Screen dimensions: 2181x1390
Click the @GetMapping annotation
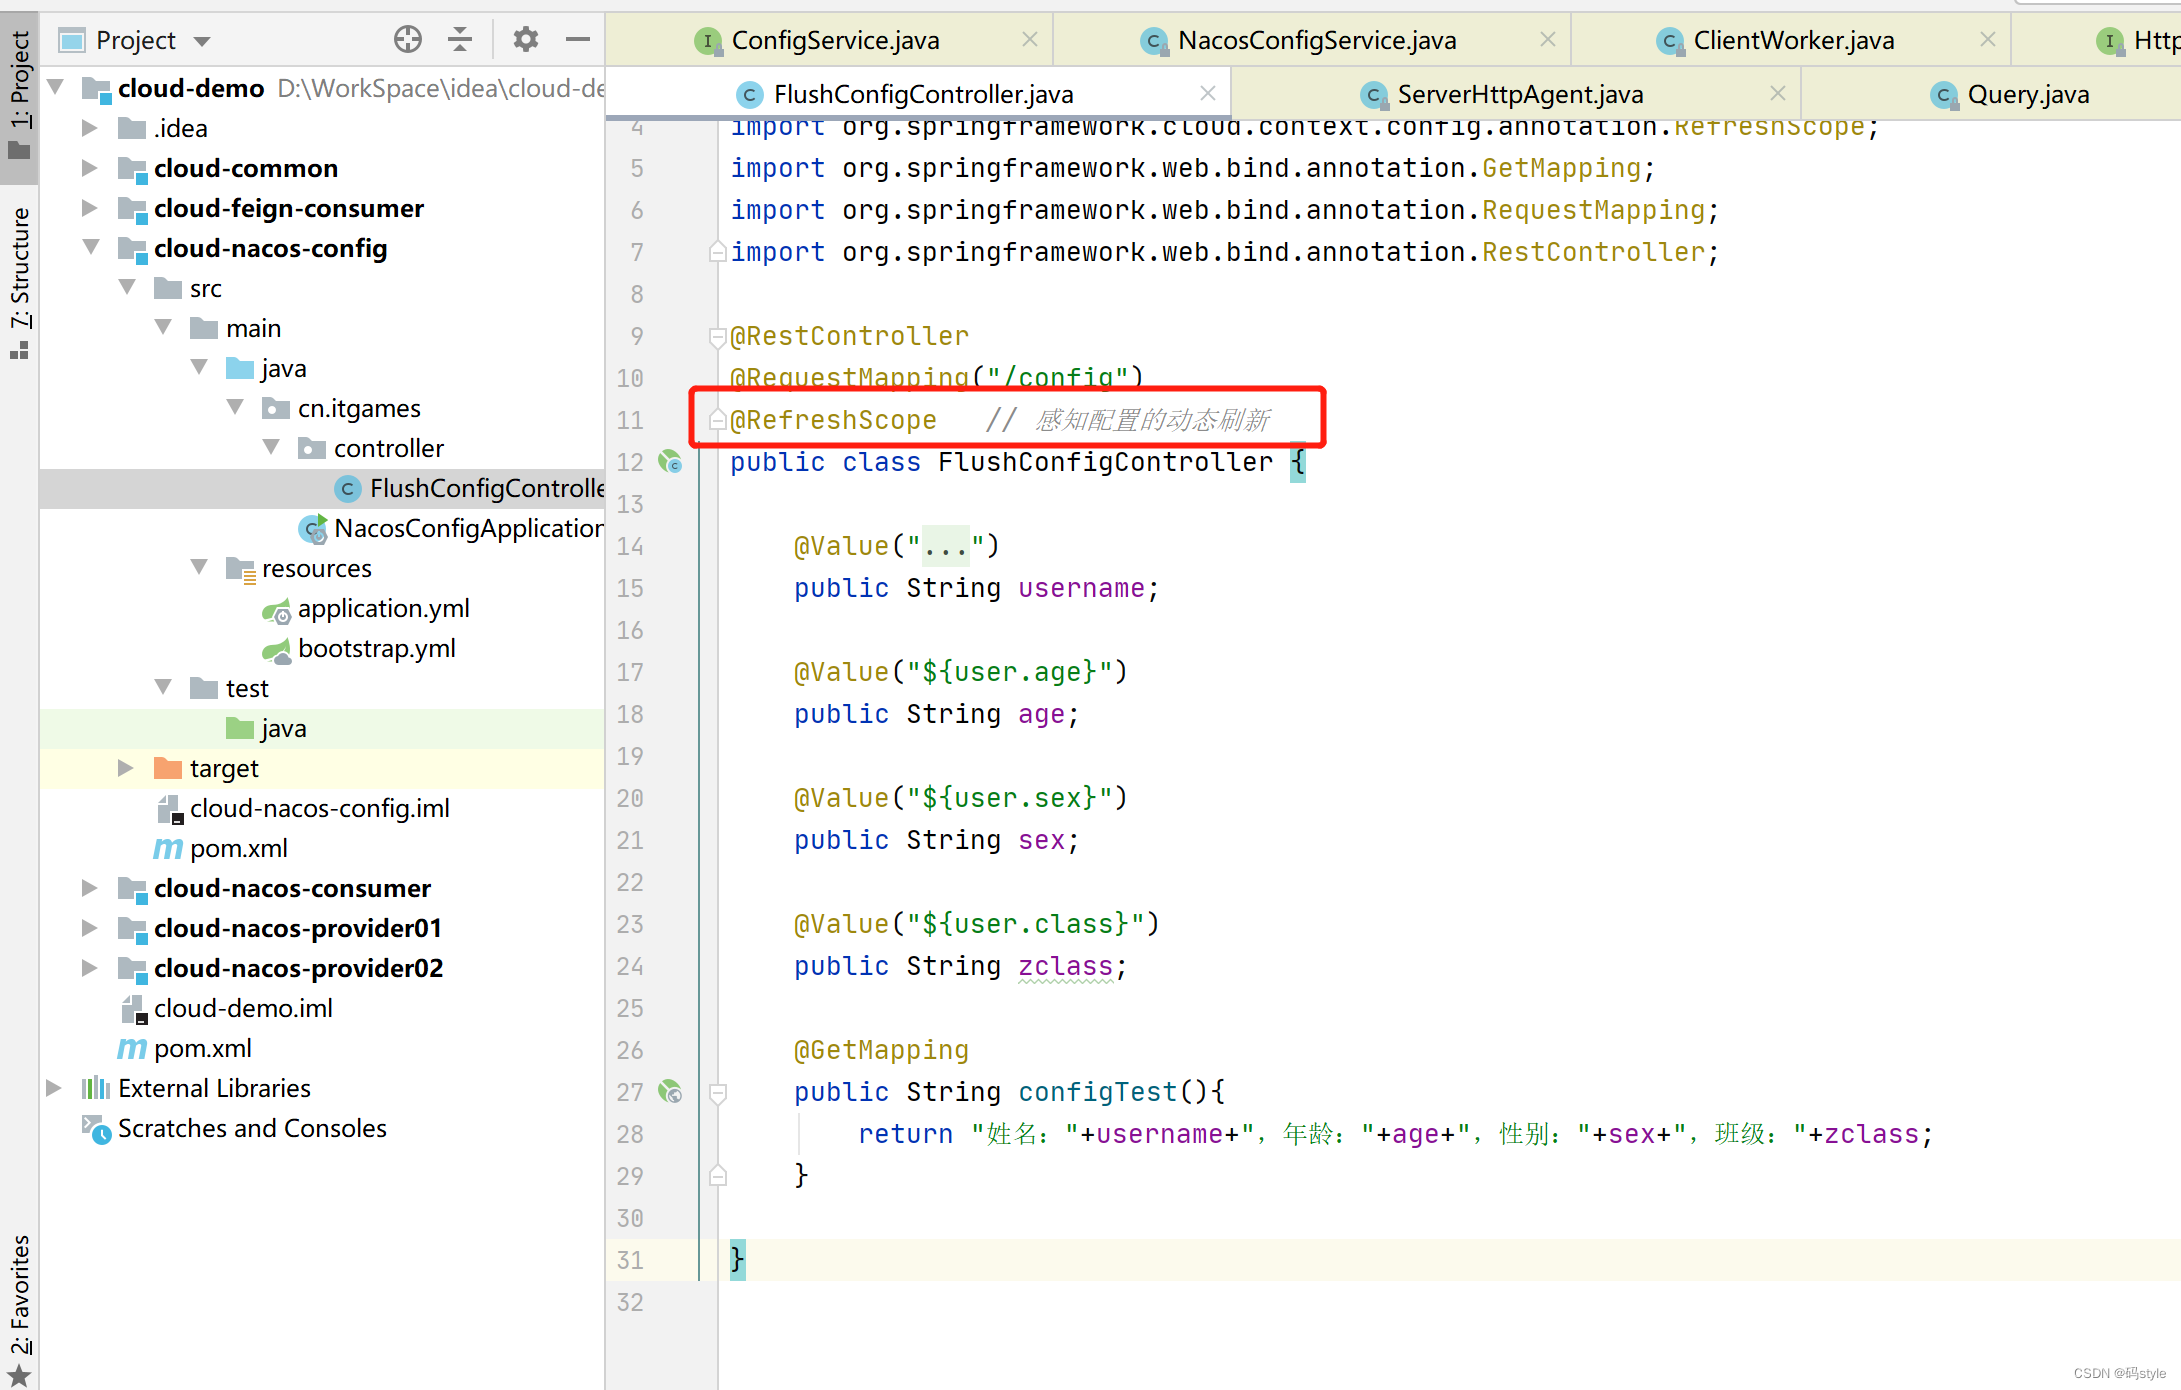[881, 1050]
